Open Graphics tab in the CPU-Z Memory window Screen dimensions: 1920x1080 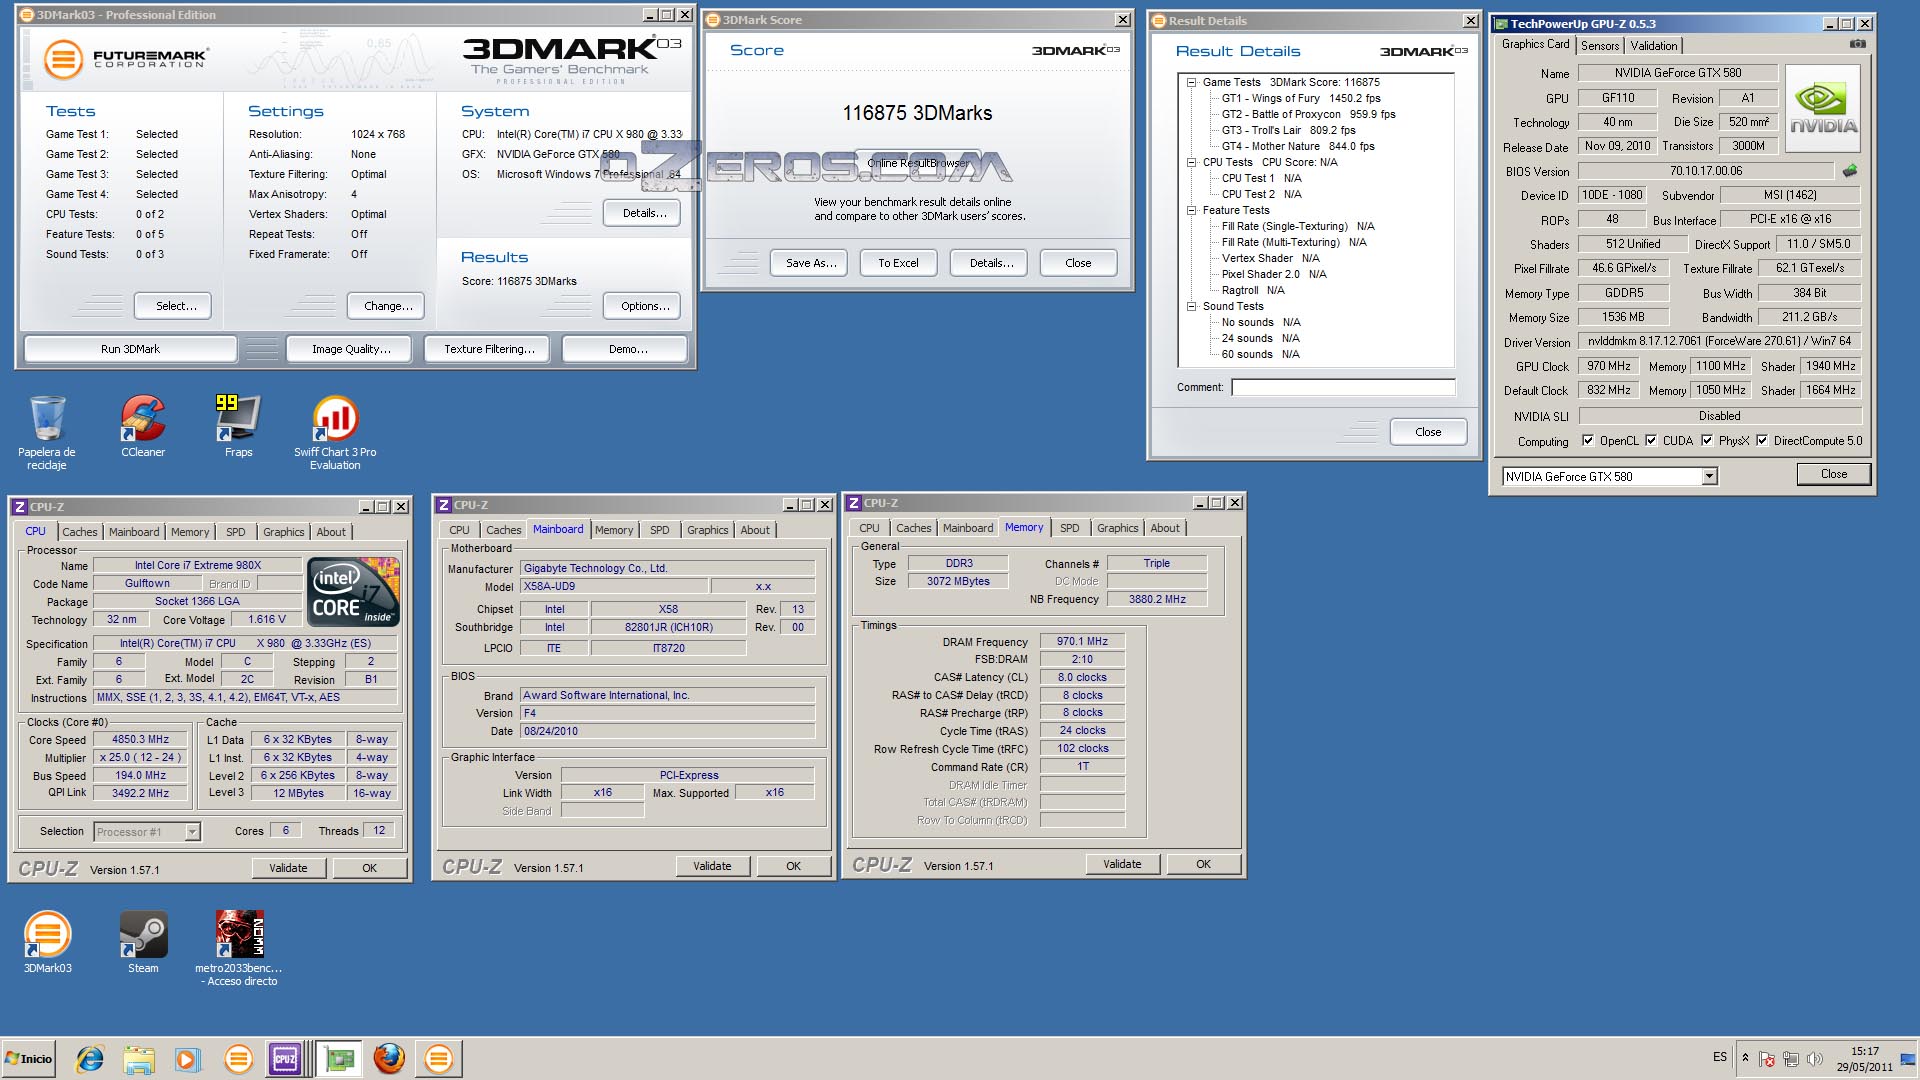1117,528
